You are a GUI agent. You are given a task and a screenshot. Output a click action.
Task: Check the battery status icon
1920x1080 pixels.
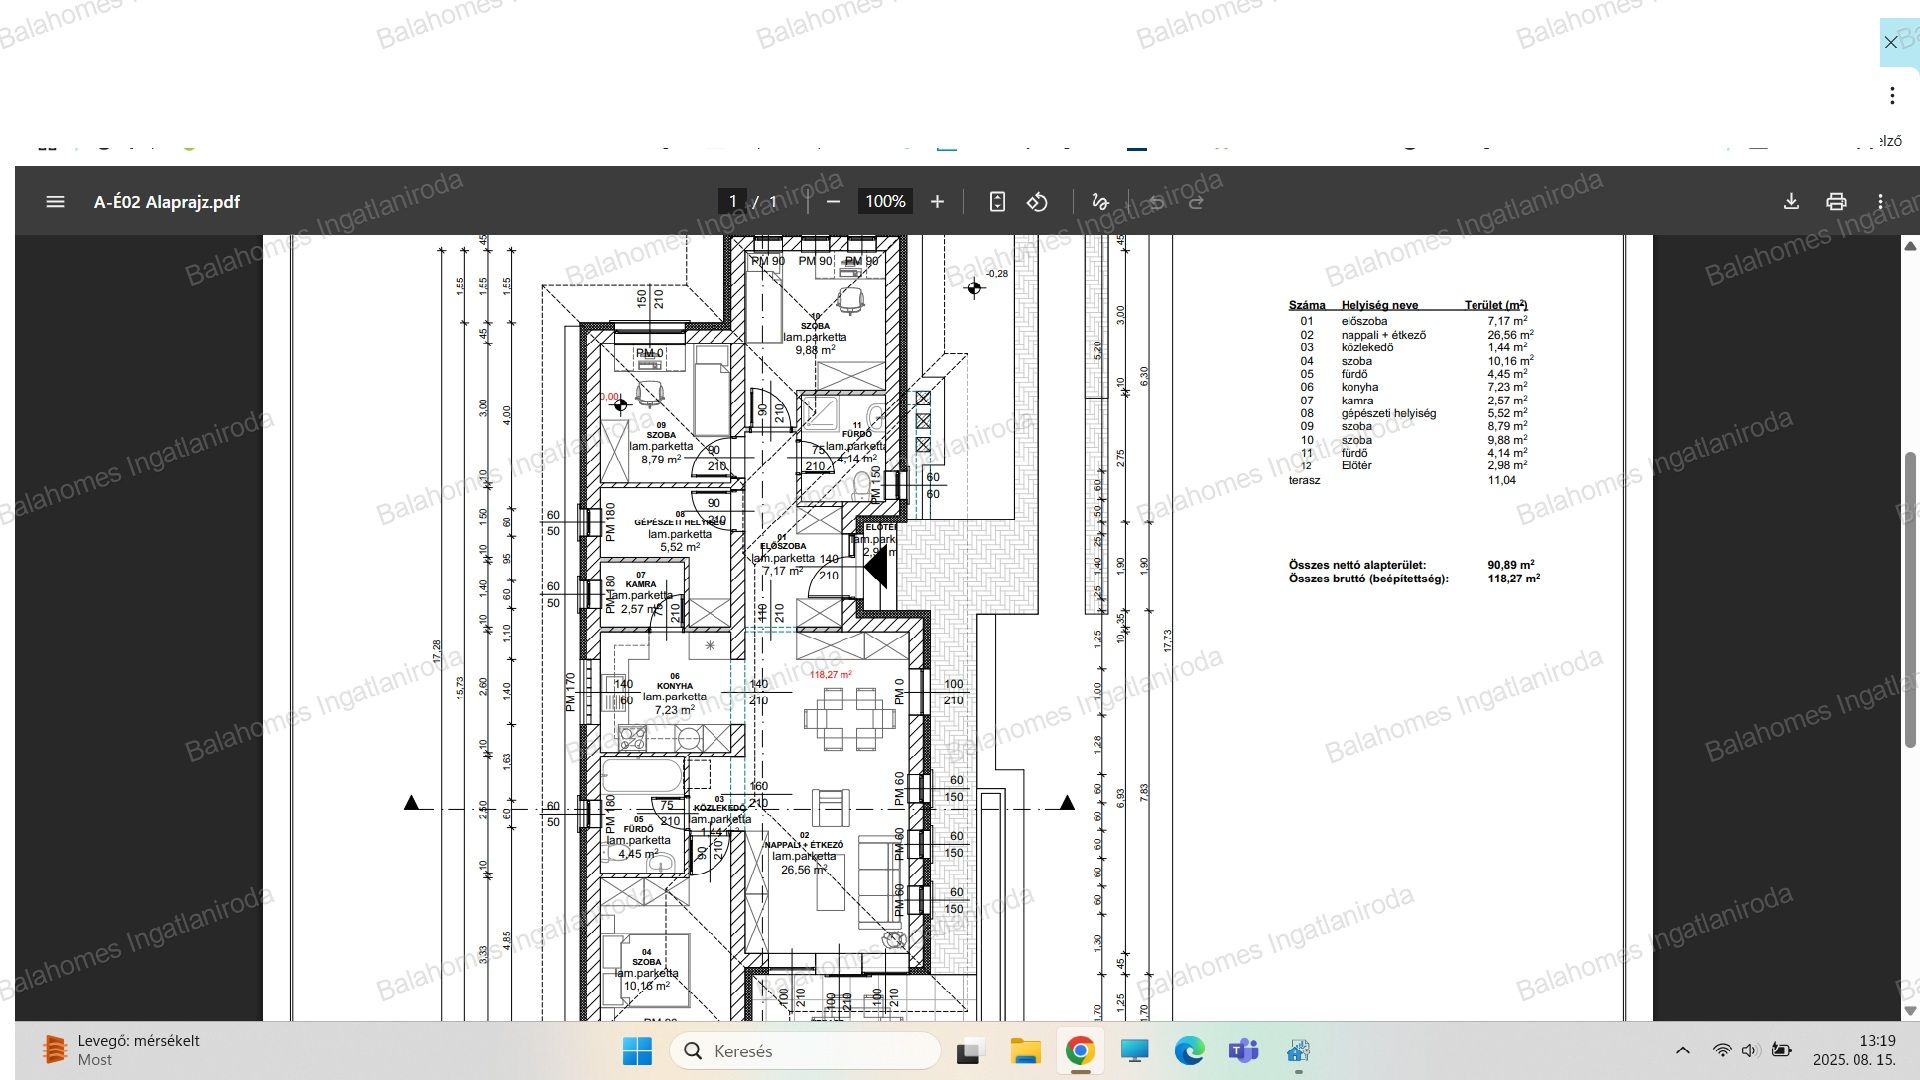pyautogui.click(x=1782, y=1050)
